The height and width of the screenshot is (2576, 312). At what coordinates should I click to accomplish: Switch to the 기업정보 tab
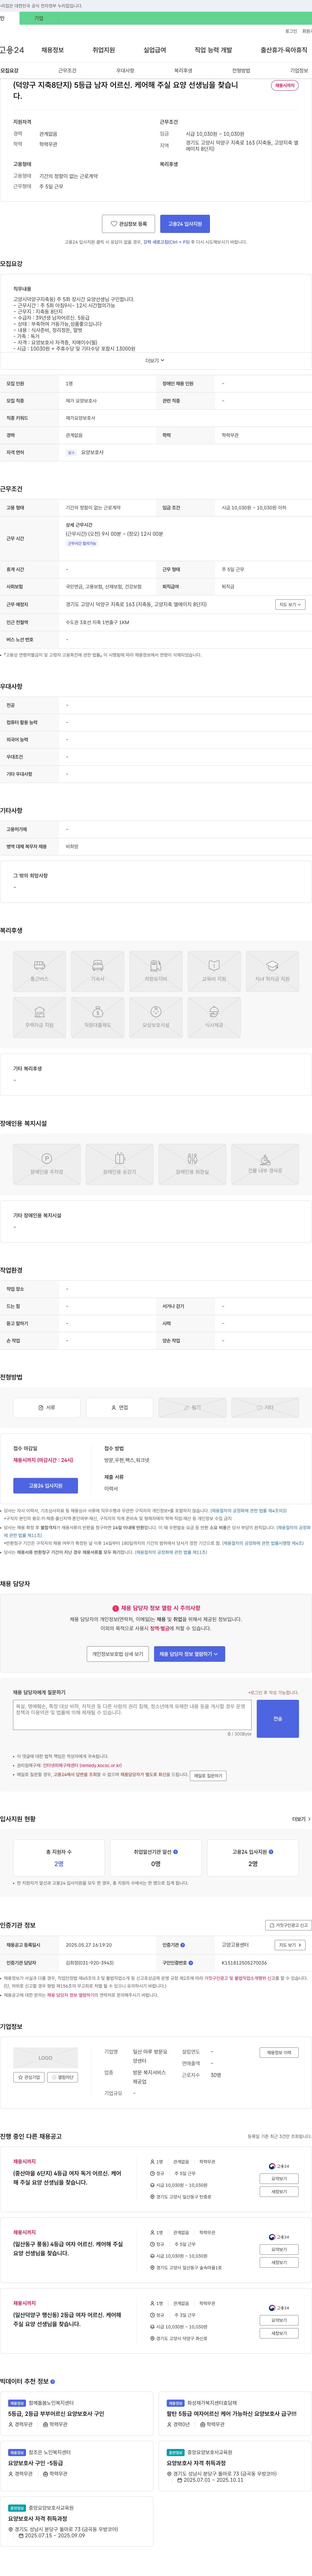coord(299,71)
